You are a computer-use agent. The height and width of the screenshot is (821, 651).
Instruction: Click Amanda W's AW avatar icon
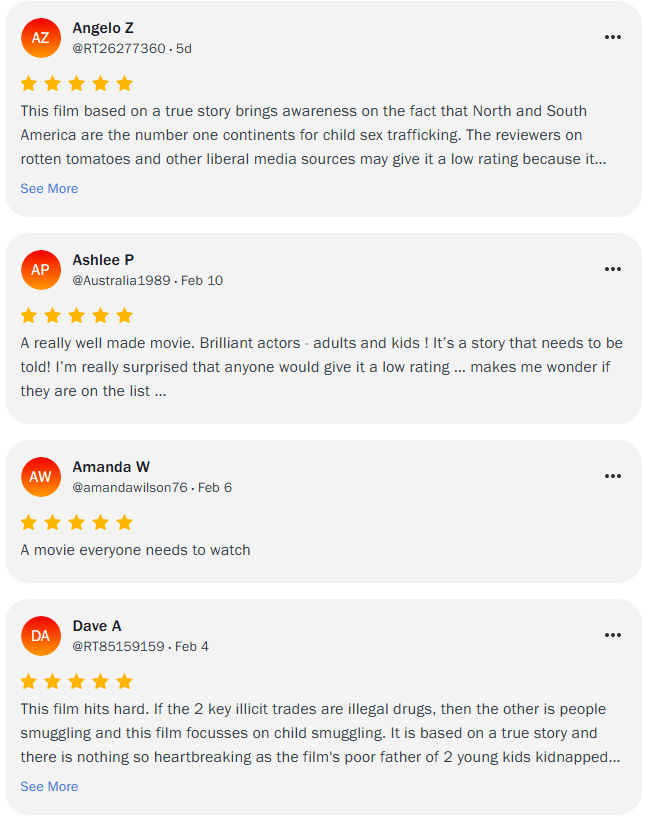tap(40, 477)
